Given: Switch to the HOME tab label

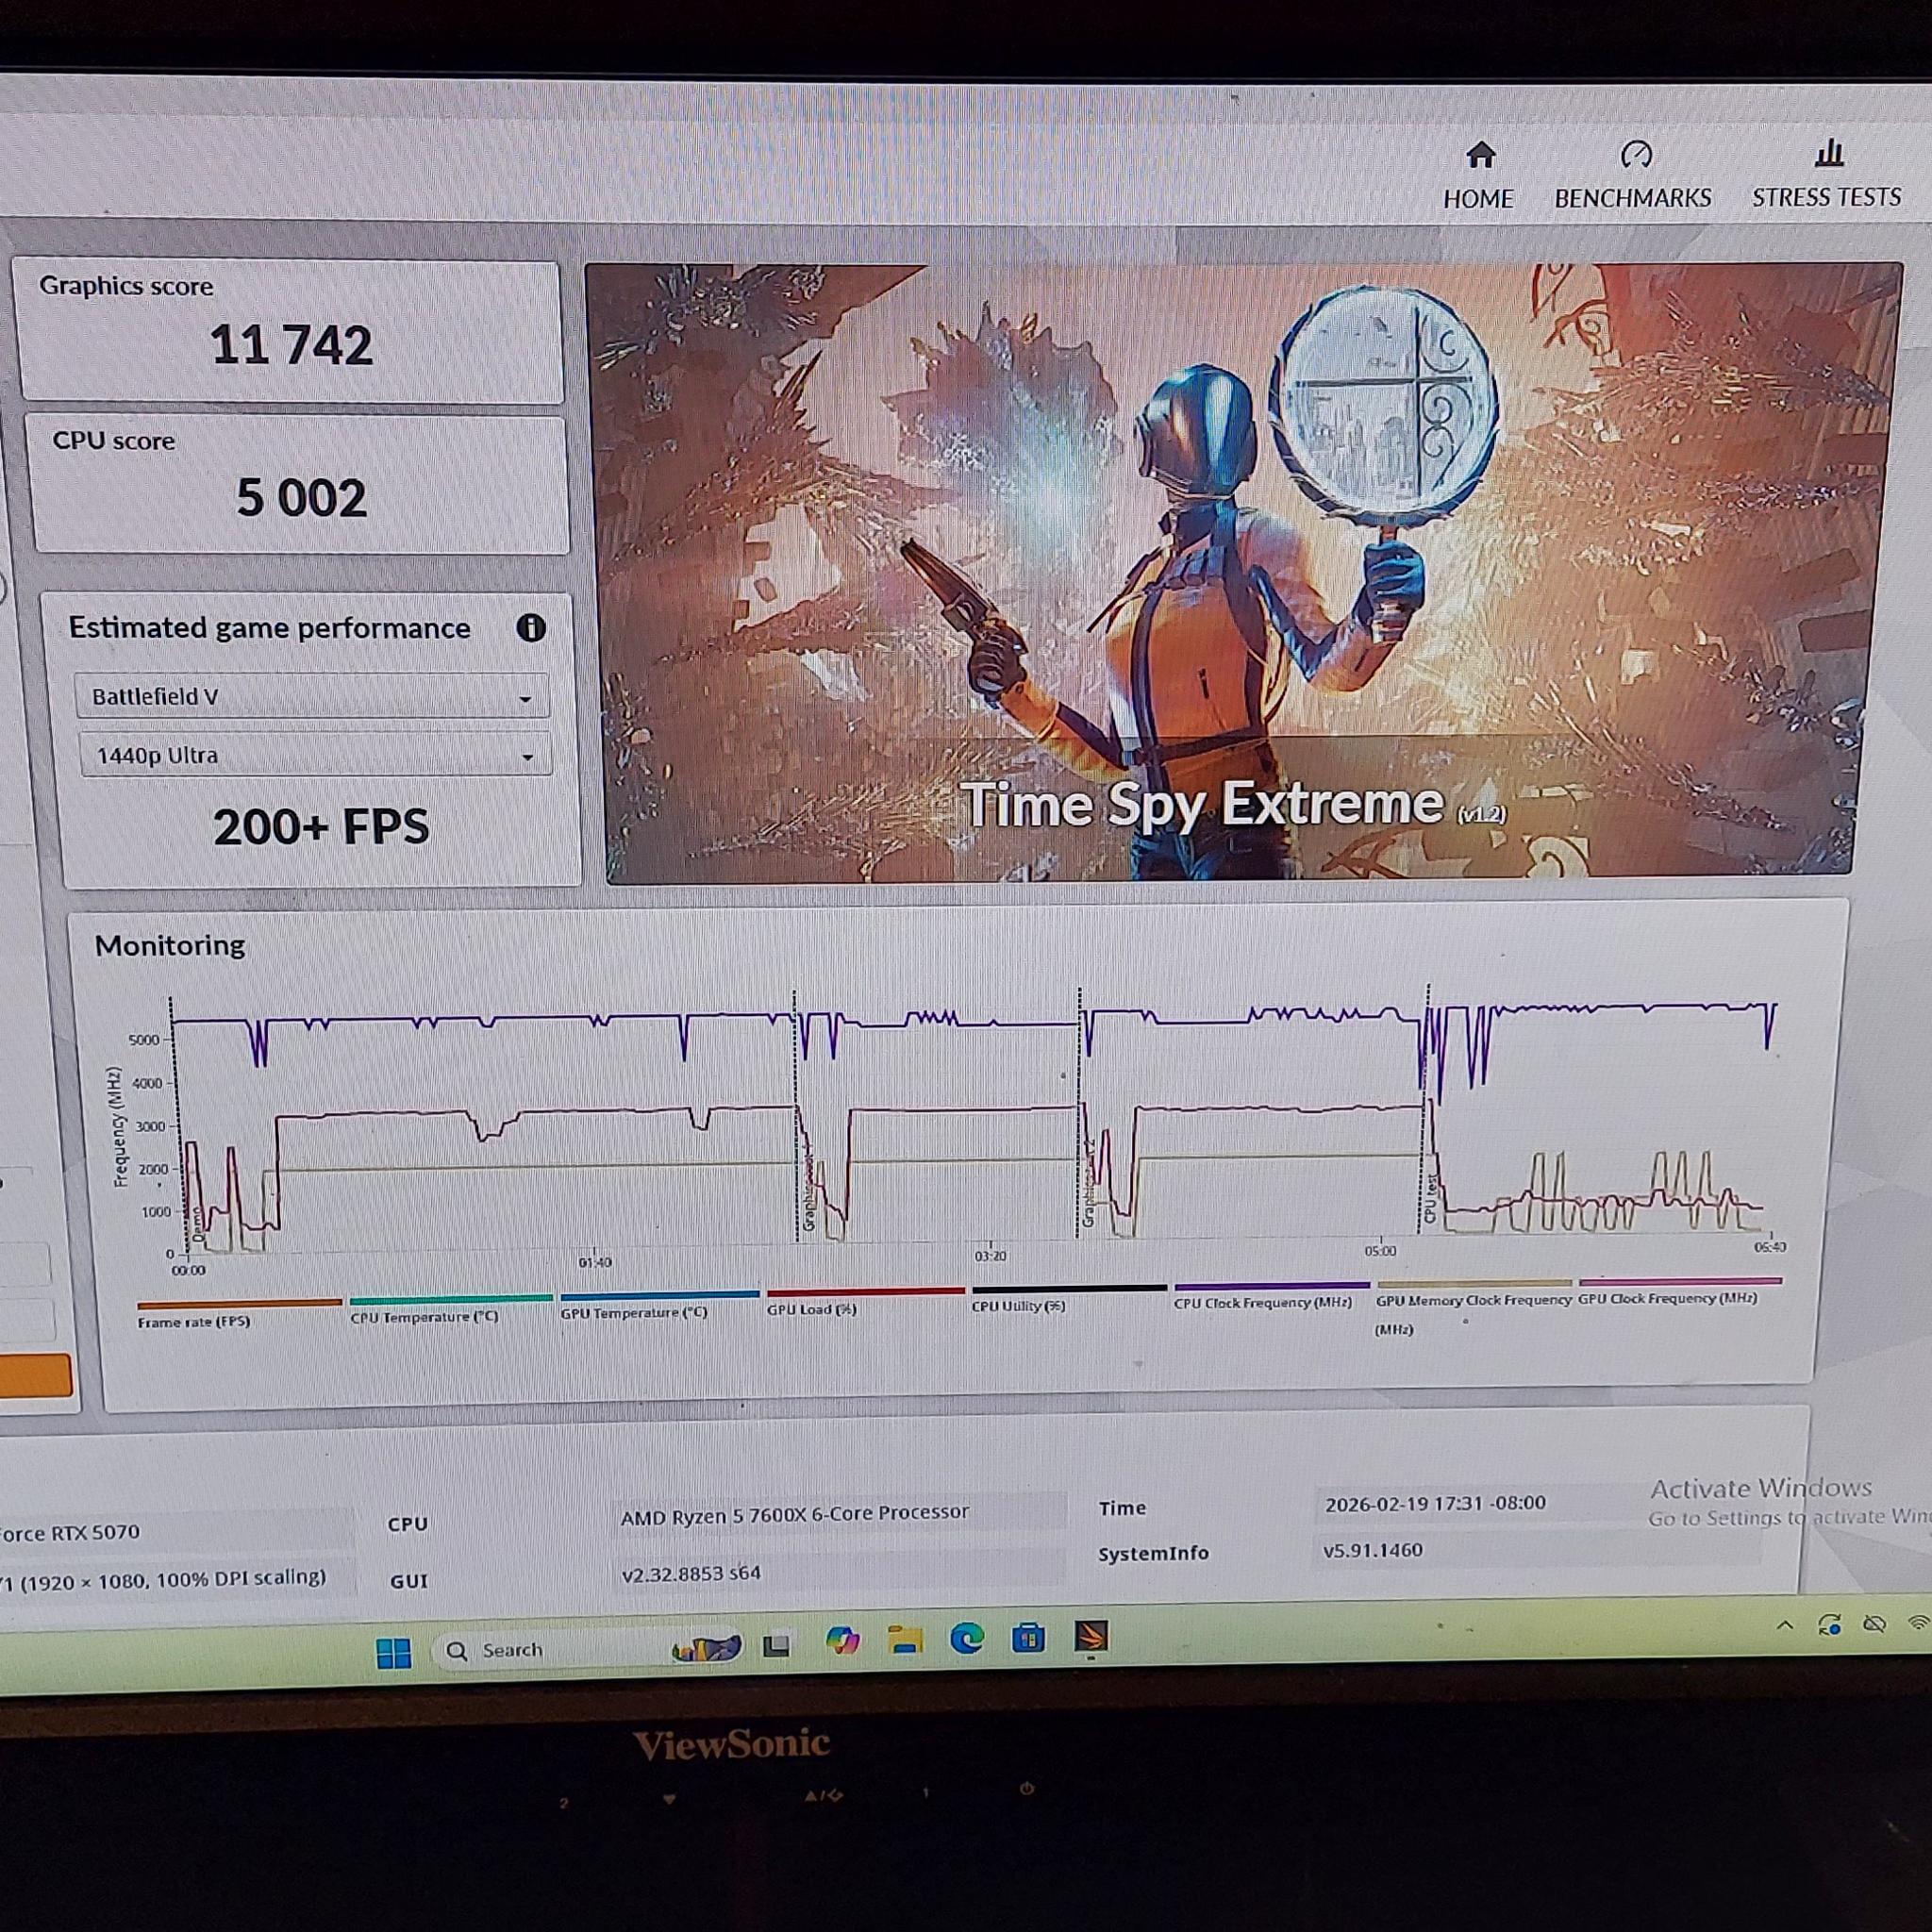Looking at the screenshot, I should pyautogui.click(x=1478, y=199).
